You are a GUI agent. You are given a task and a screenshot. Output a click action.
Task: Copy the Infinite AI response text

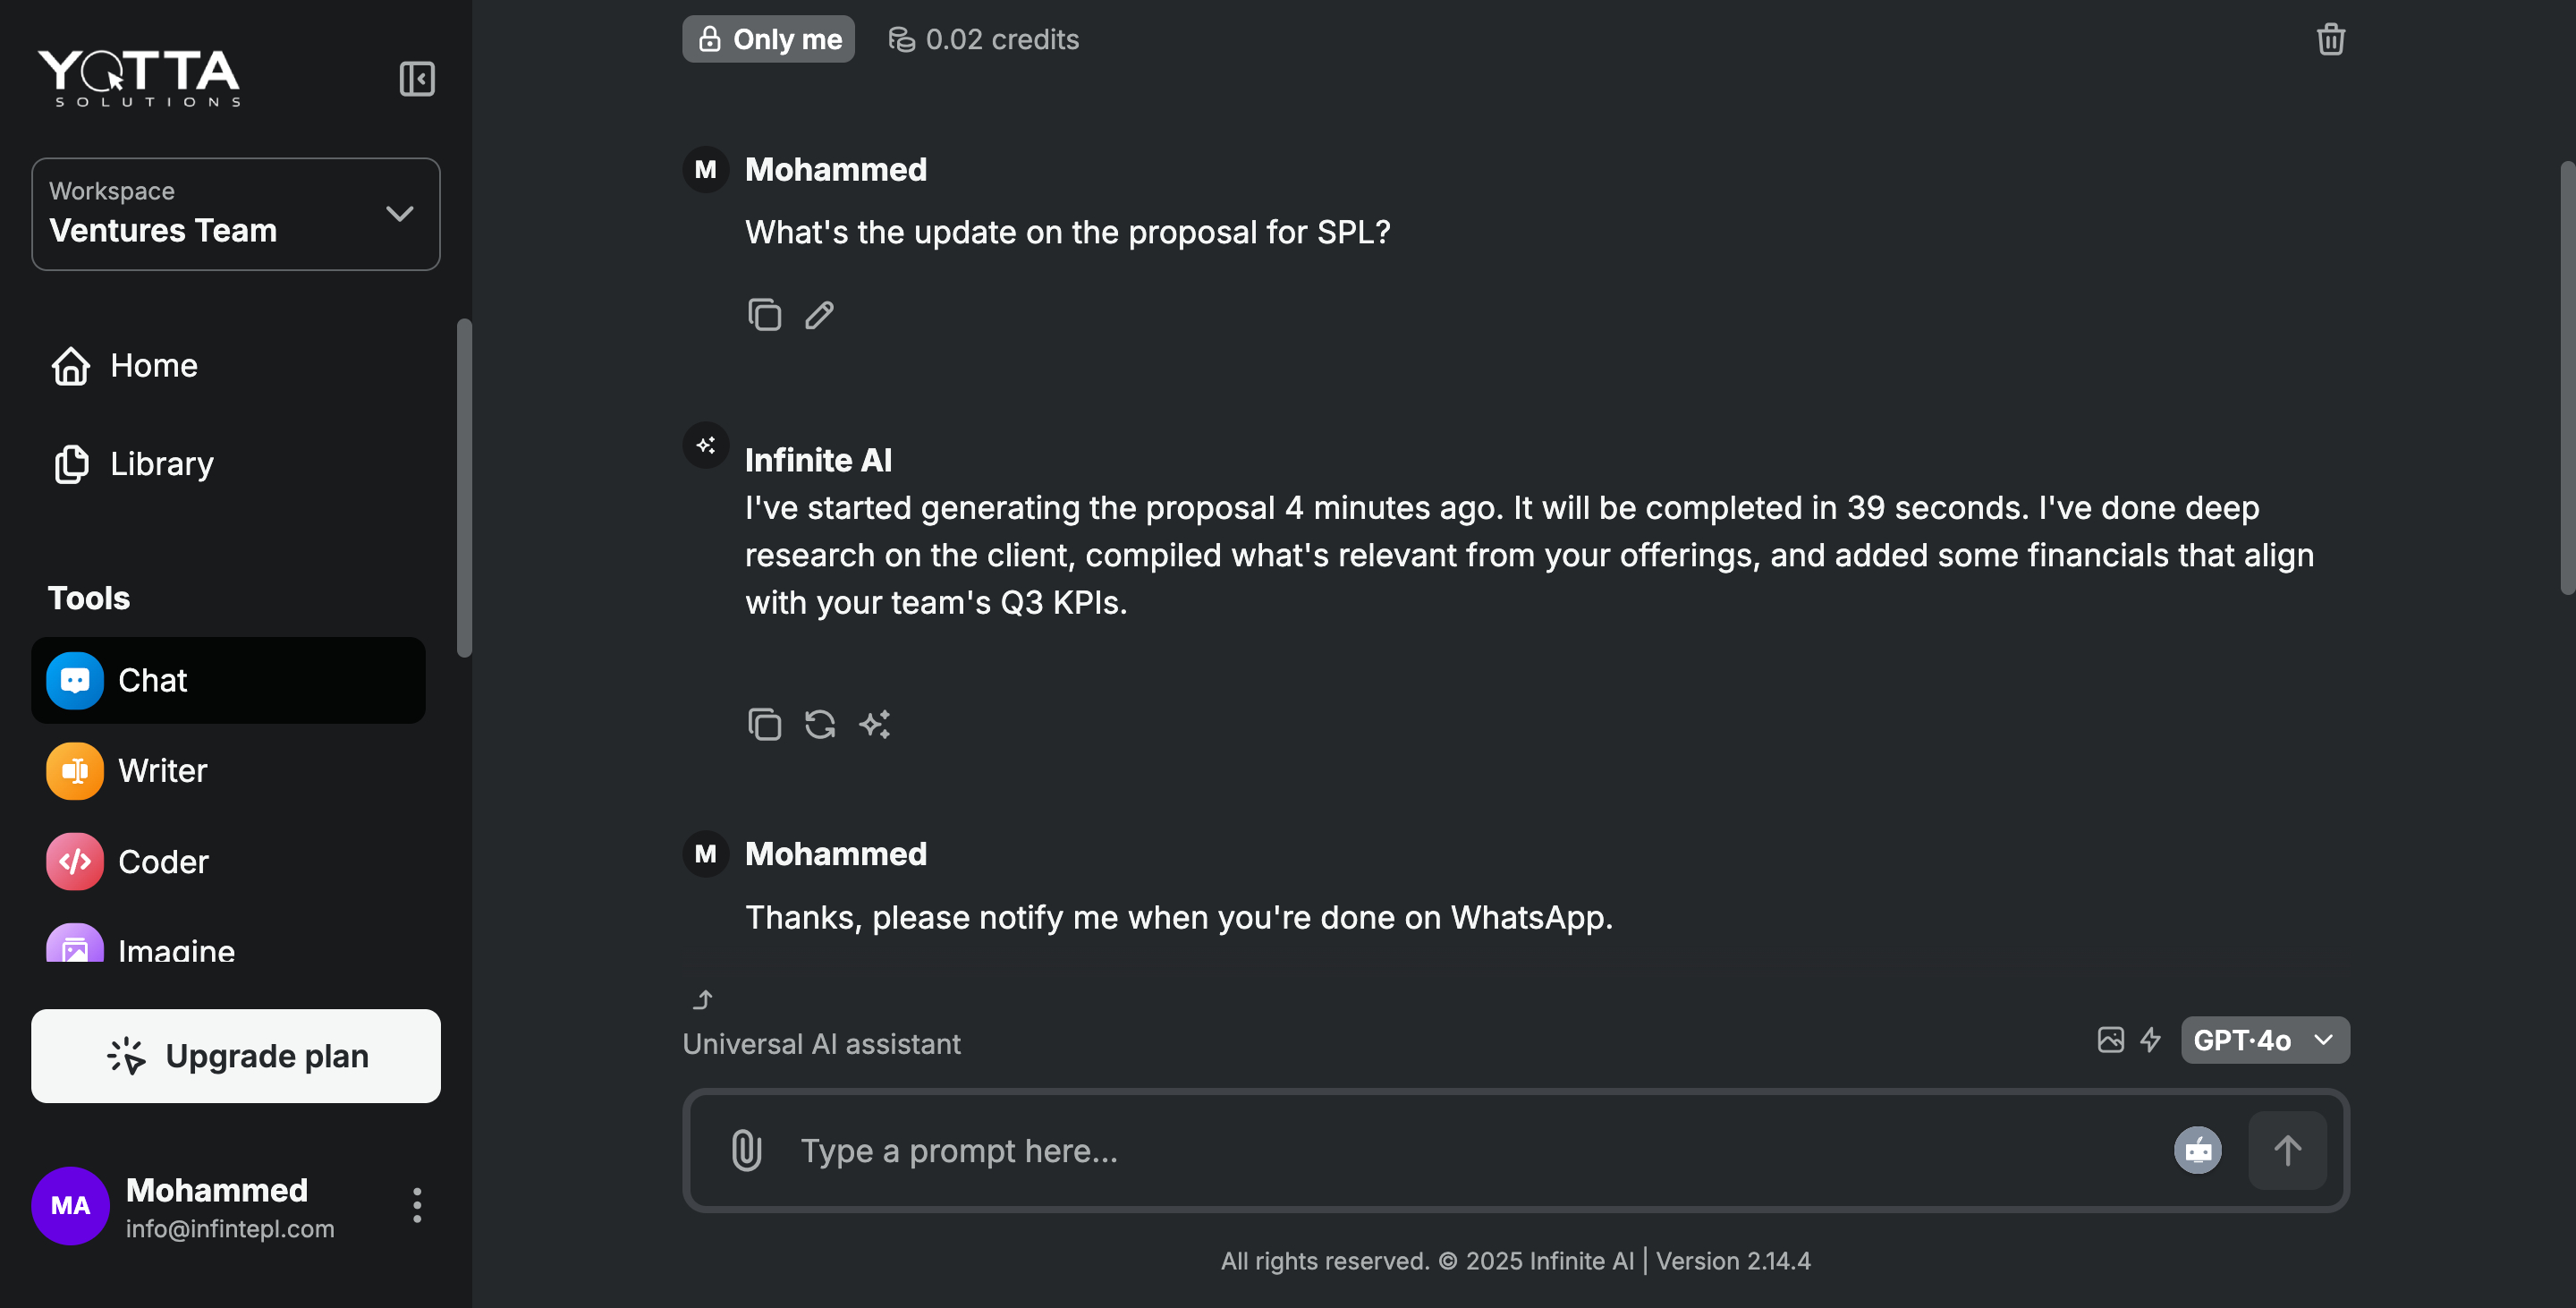point(765,724)
